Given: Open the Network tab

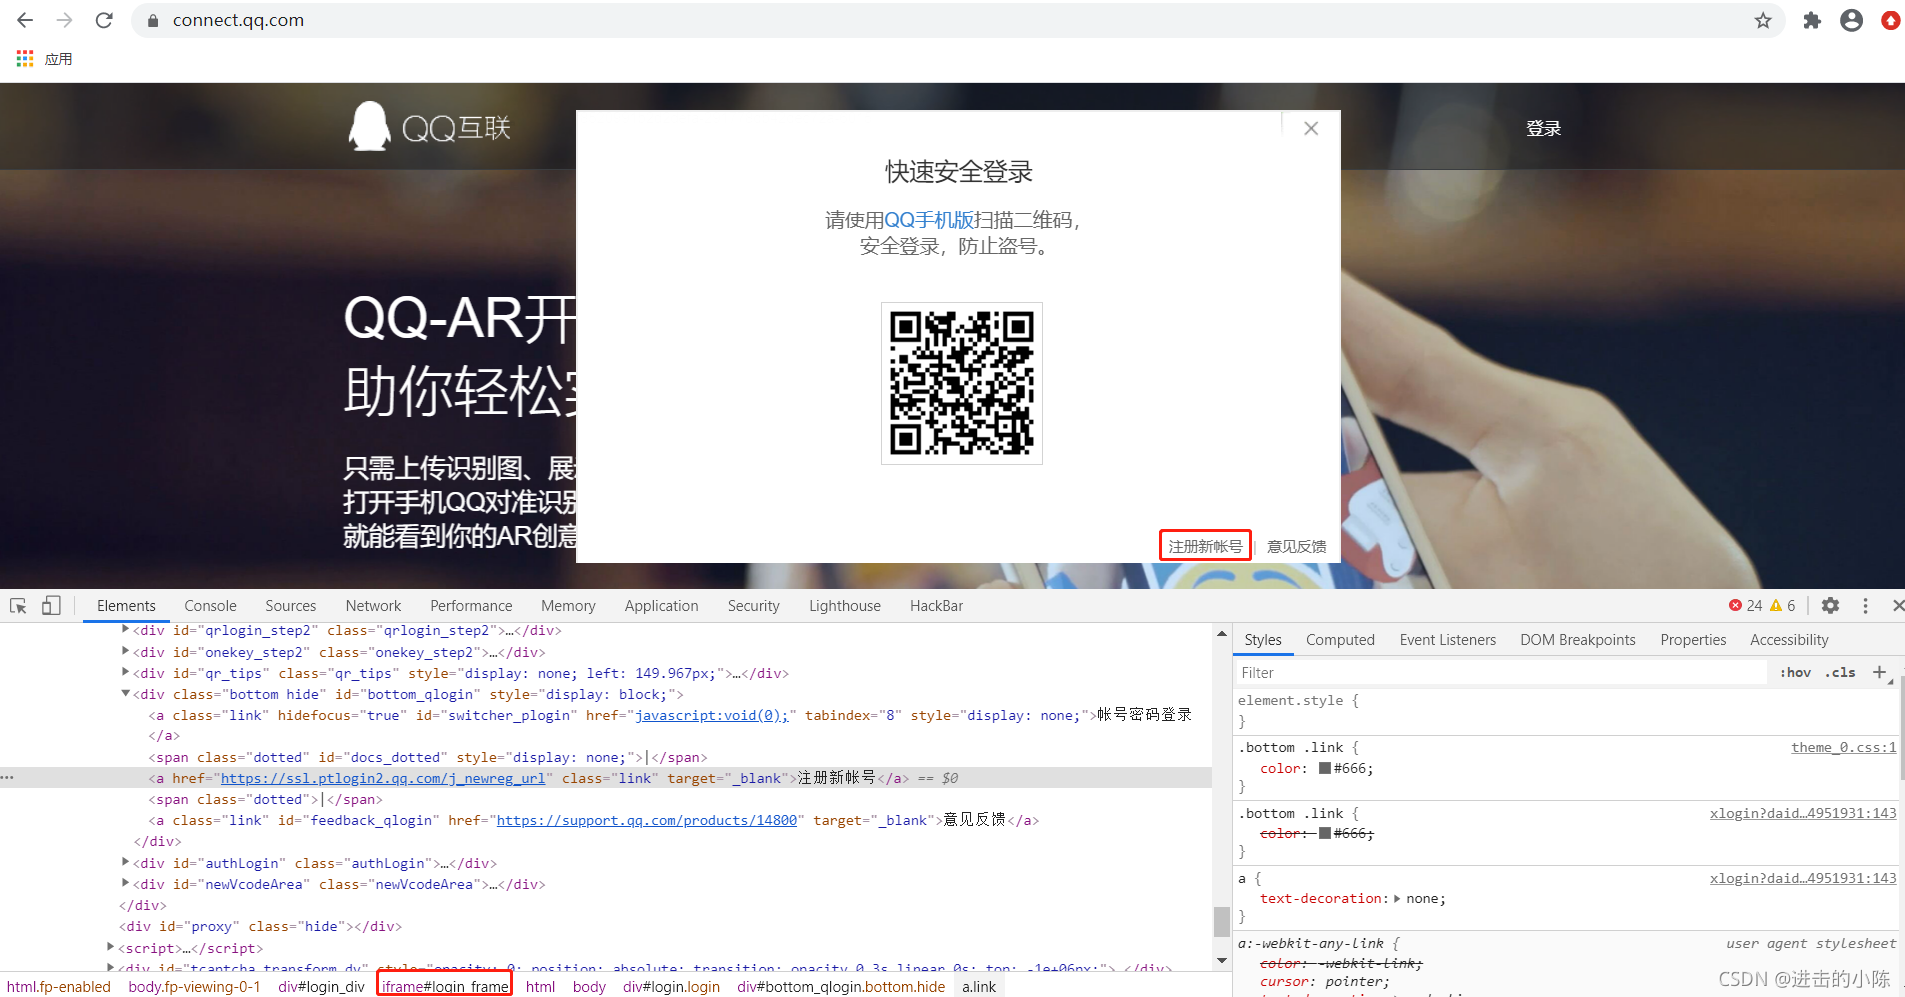Looking at the screenshot, I should tap(373, 605).
